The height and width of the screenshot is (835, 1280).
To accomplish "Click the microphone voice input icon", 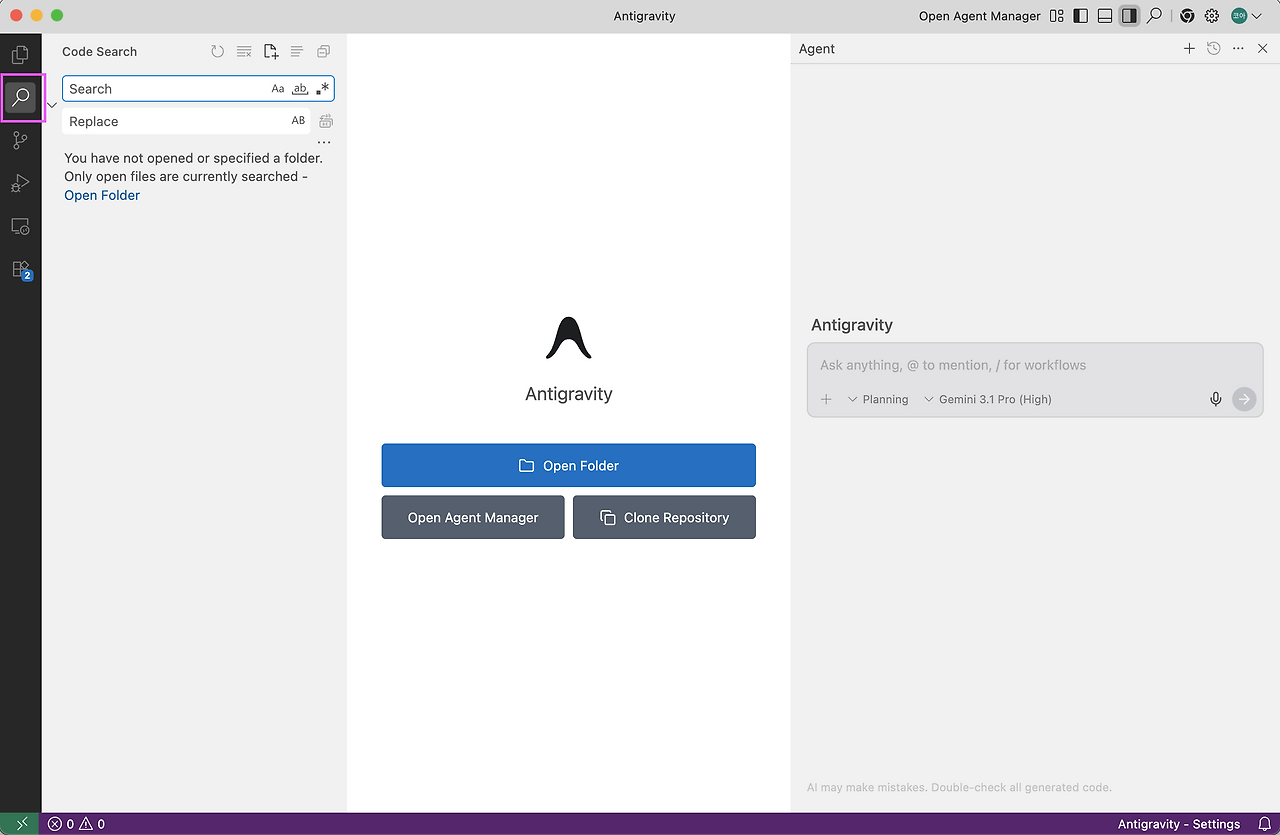I will pyautogui.click(x=1216, y=399).
